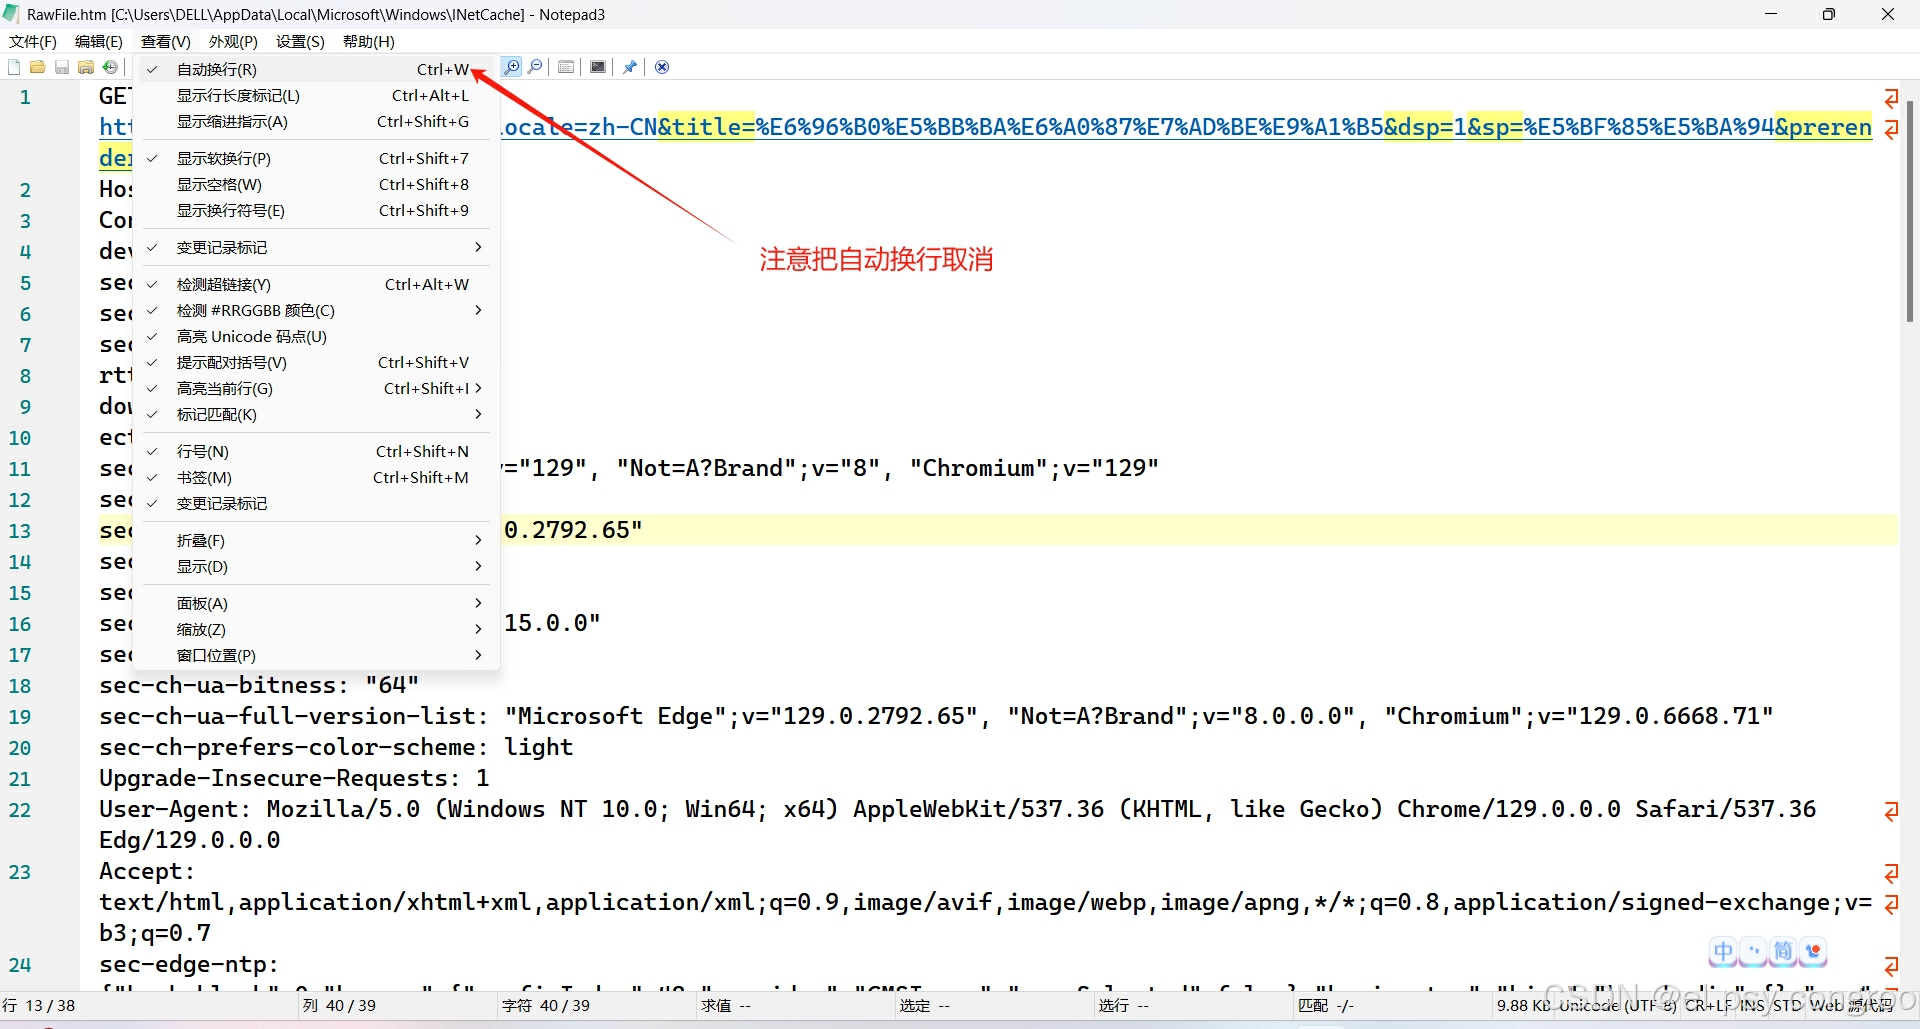1920x1029 pixels.
Task: Toggle 显示软换行(P) menu option
Action: pyautogui.click(x=316, y=158)
